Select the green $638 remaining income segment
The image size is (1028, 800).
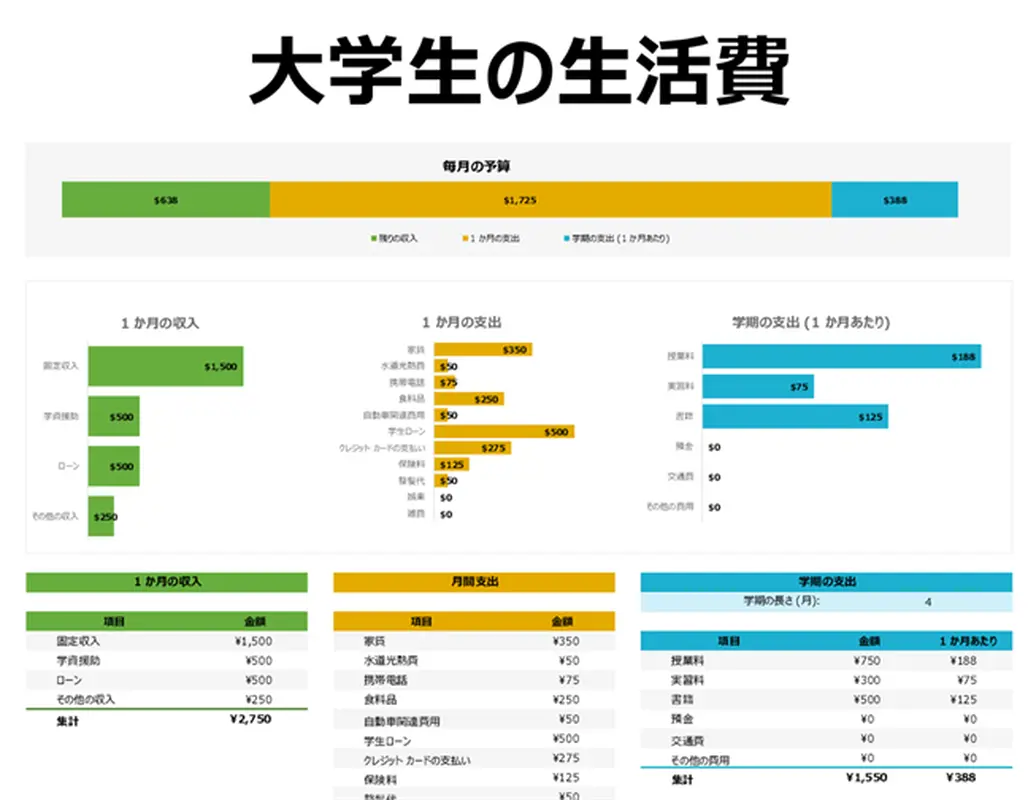pyautogui.click(x=165, y=200)
